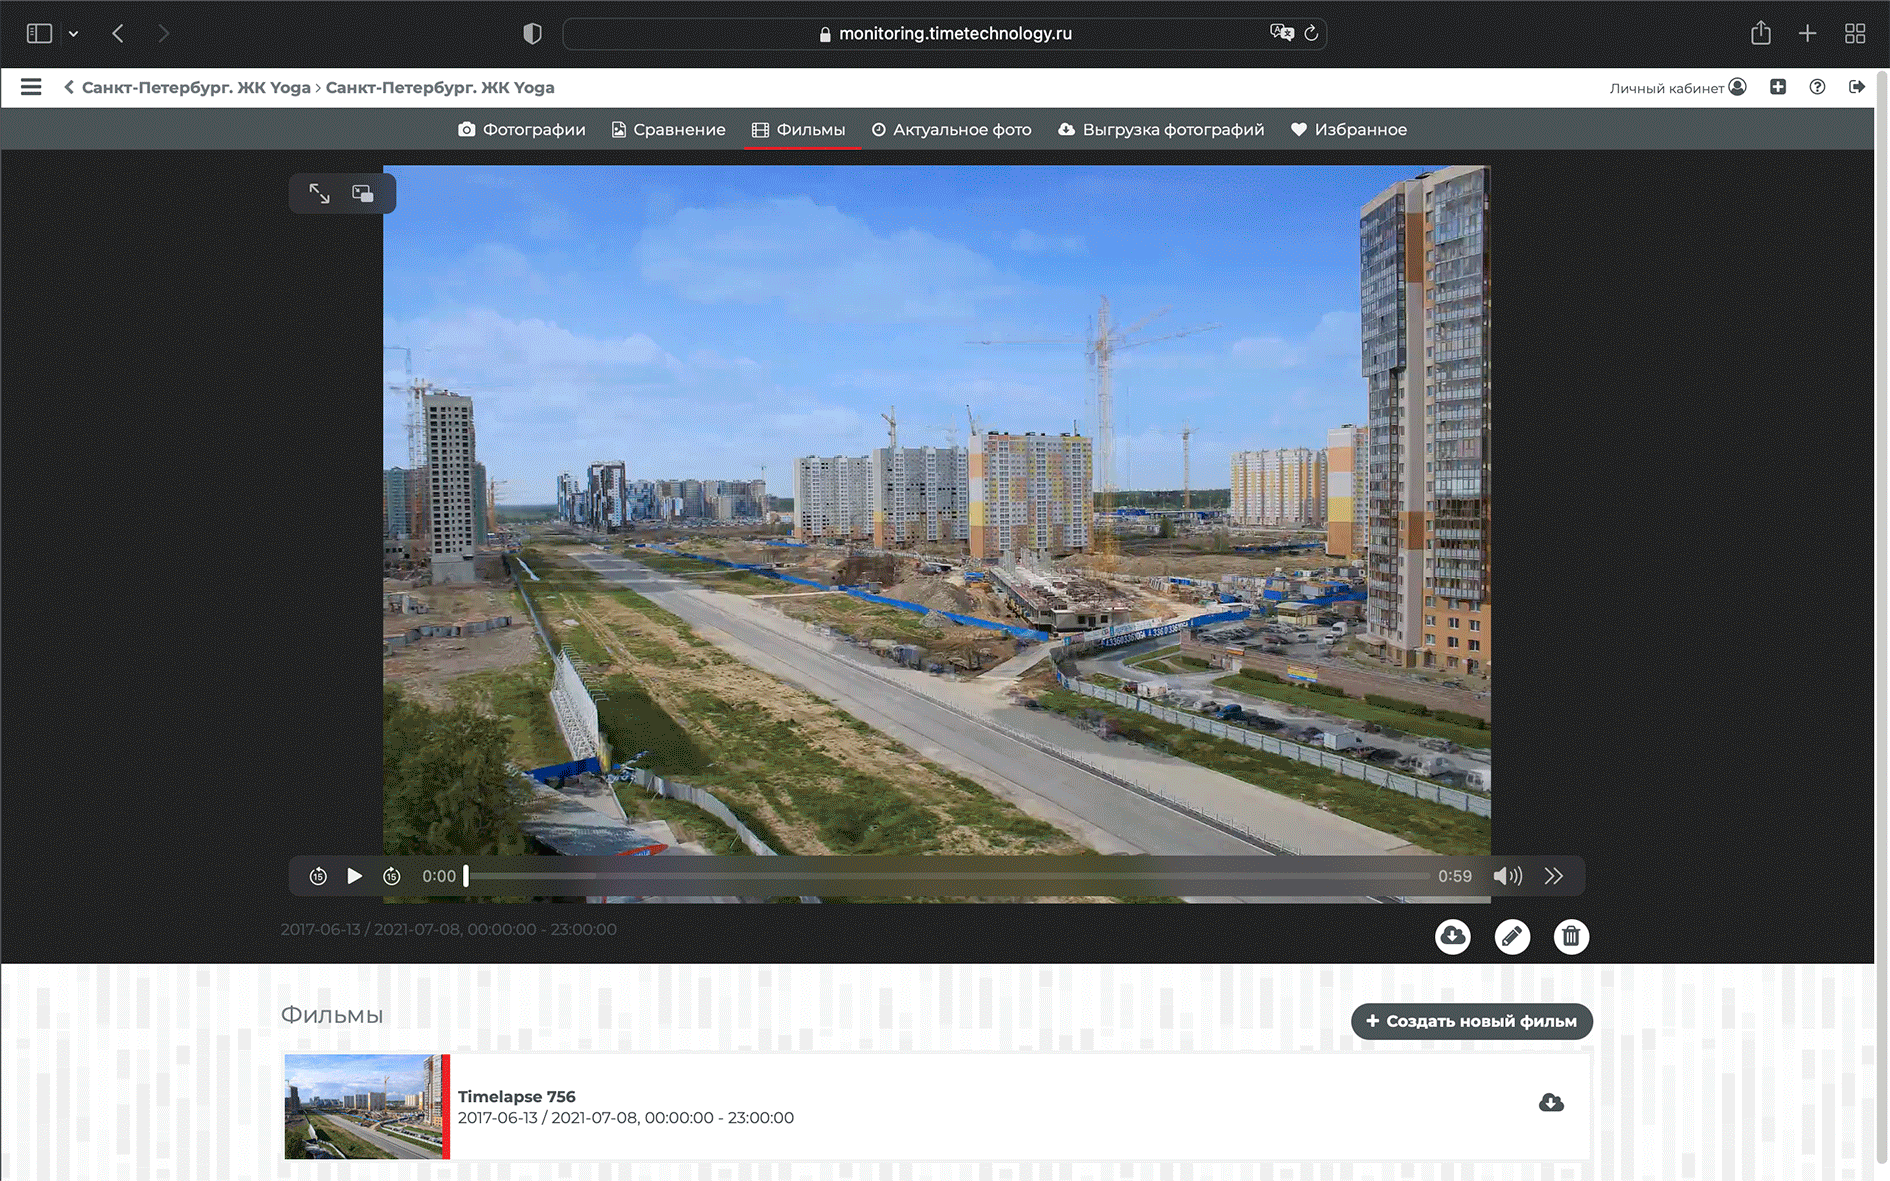Click the page vertical scrollbar
This screenshot has height=1181, width=1890.
click(1882, 616)
